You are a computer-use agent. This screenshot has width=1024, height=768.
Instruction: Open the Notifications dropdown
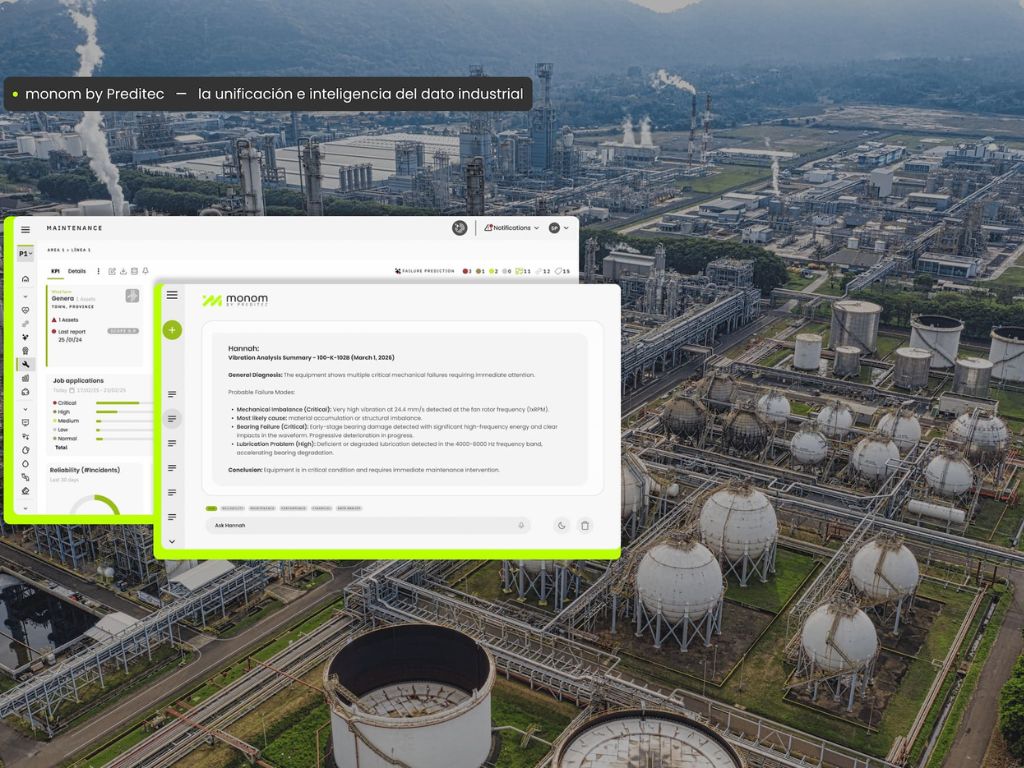pyautogui.click(x=511, y=228)
